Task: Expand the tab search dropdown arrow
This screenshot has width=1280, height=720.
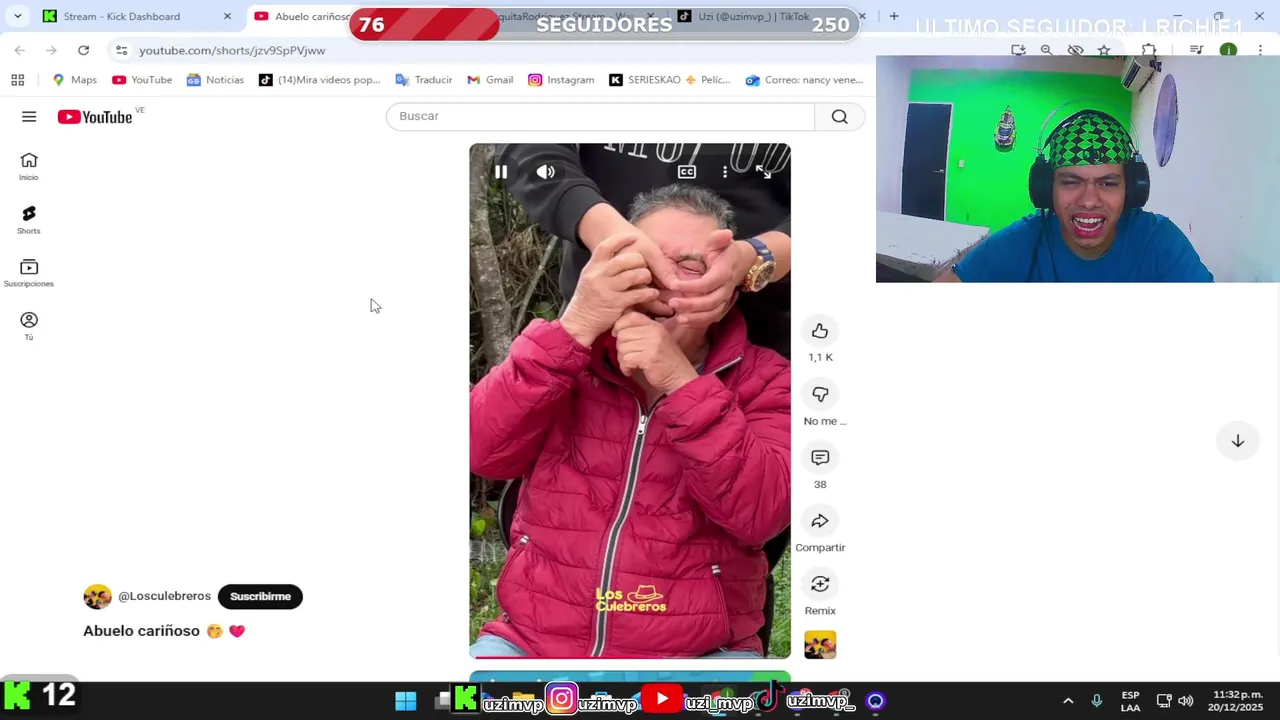Action: click(x=17, y=16)
